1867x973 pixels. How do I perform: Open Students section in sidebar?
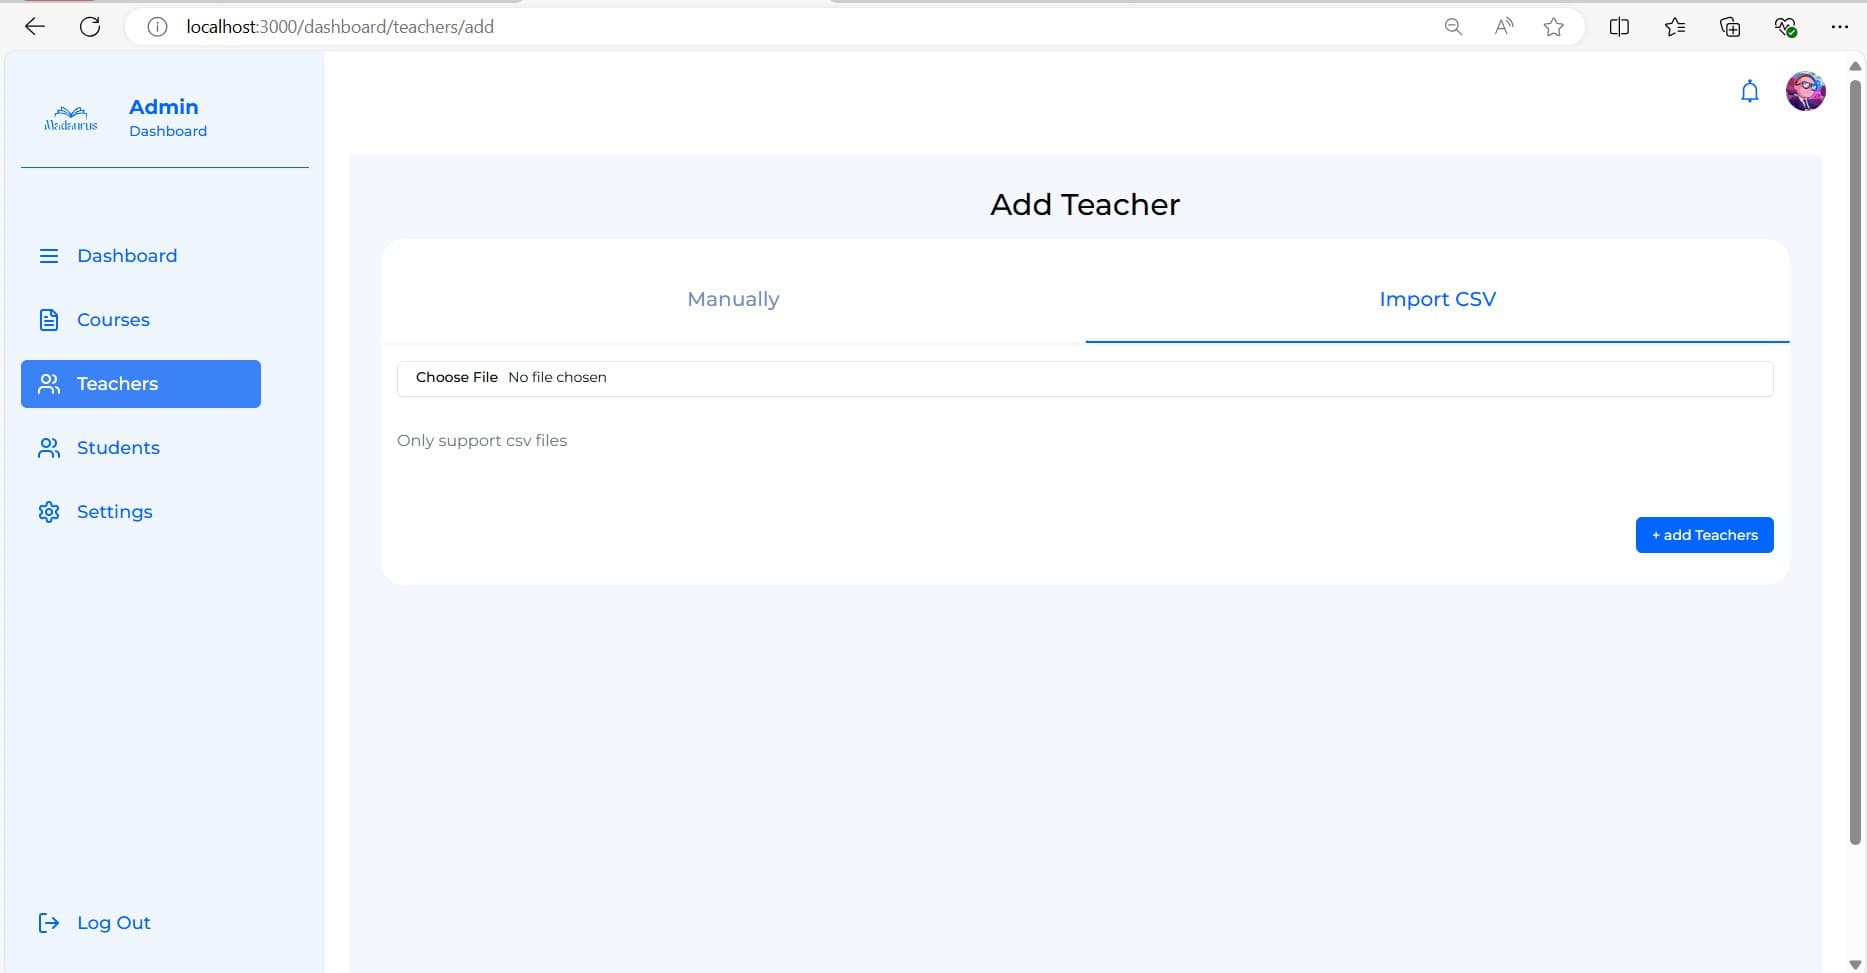[118, 448]
